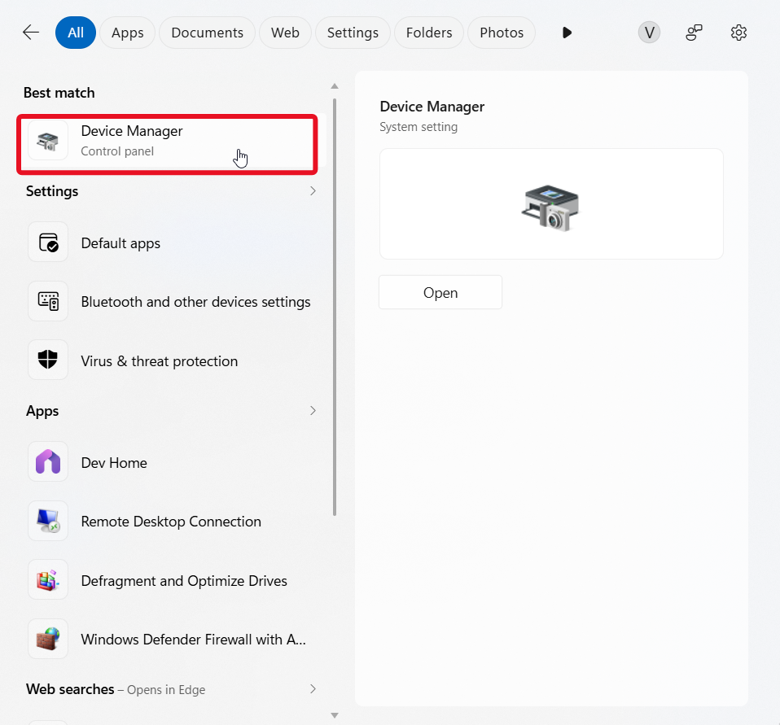Expand the Settings section chevron
This screenshot has height=725, width=780.
pos(313,191)
